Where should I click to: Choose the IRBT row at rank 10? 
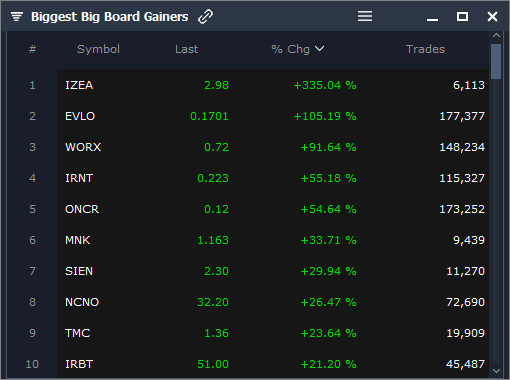click(273, 364)
